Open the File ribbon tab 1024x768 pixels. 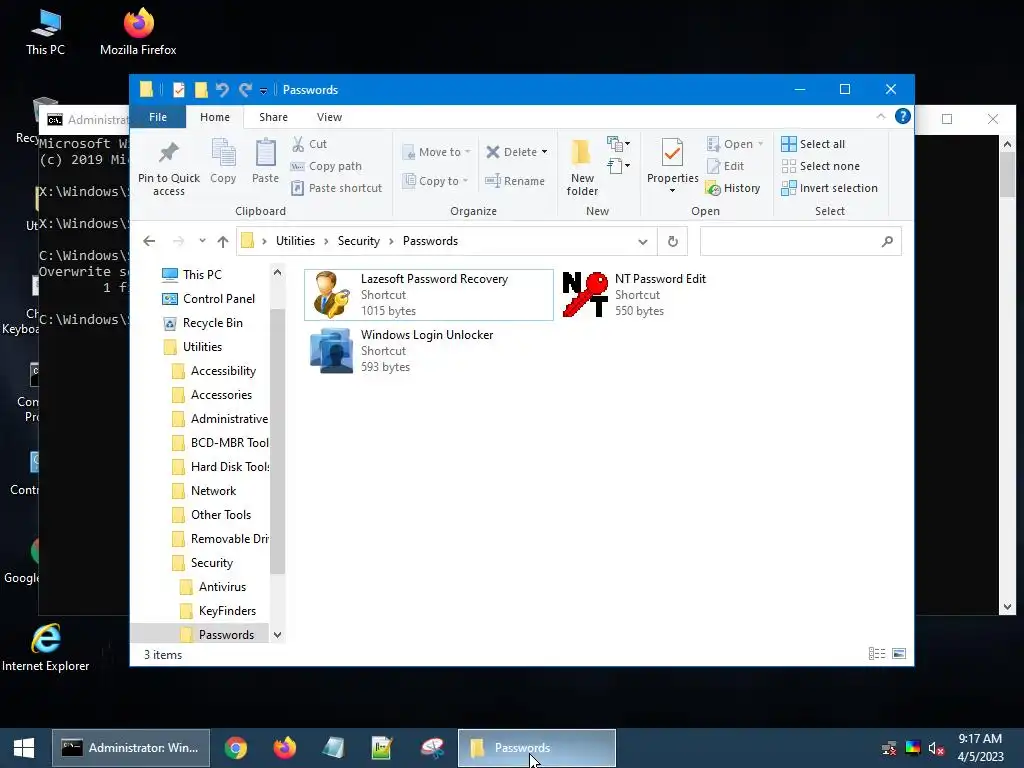[158, 117]
